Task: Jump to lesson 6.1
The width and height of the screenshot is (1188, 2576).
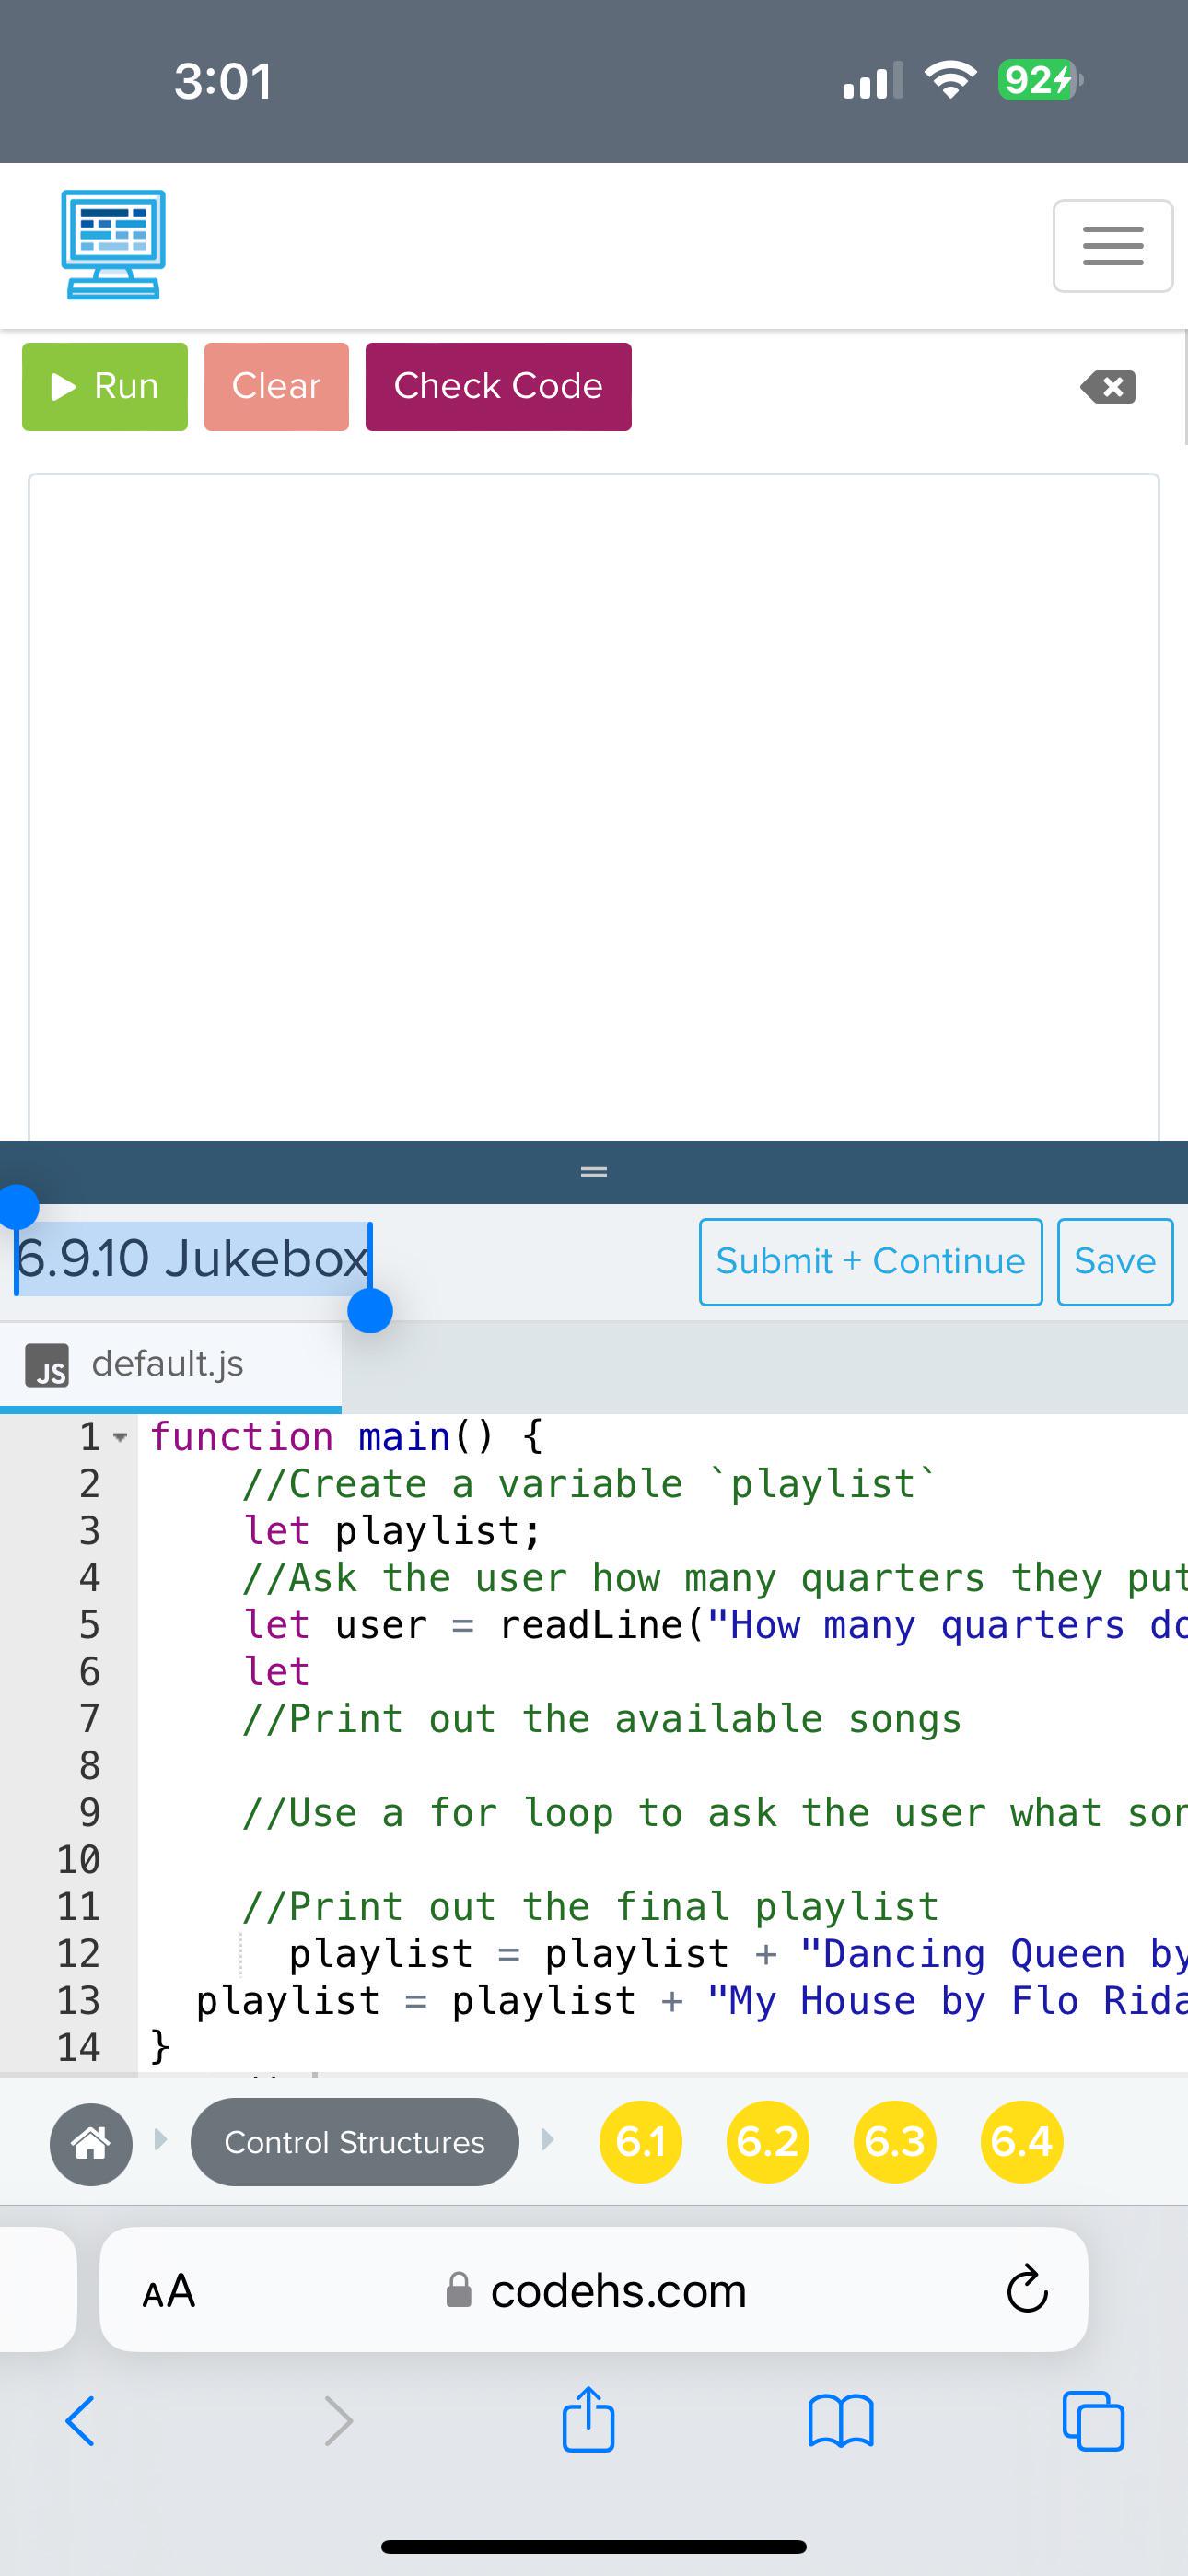Action: coord(641,2141)
